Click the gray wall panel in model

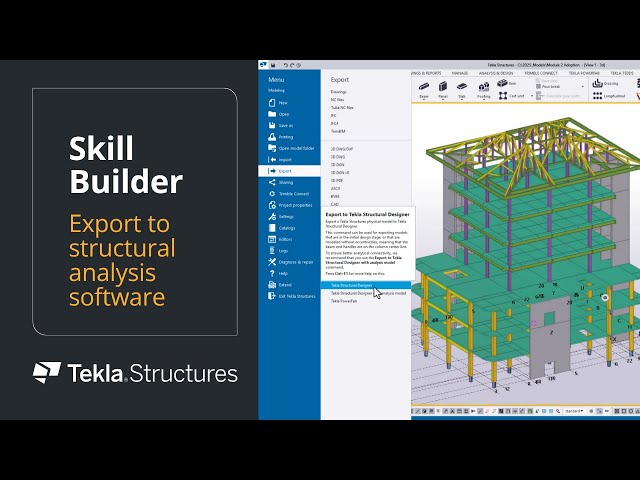point(549,338)
